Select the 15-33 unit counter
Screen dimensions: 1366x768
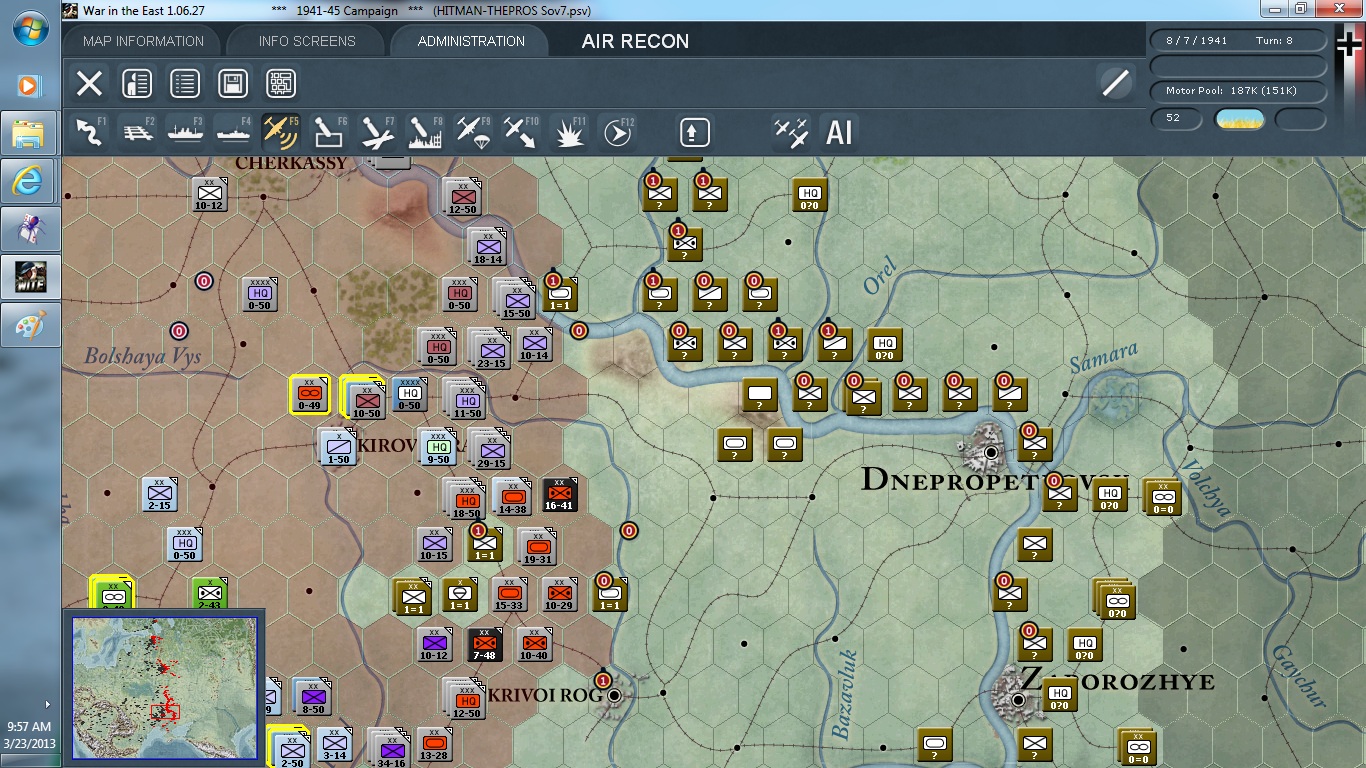click(x=509, y=595)
